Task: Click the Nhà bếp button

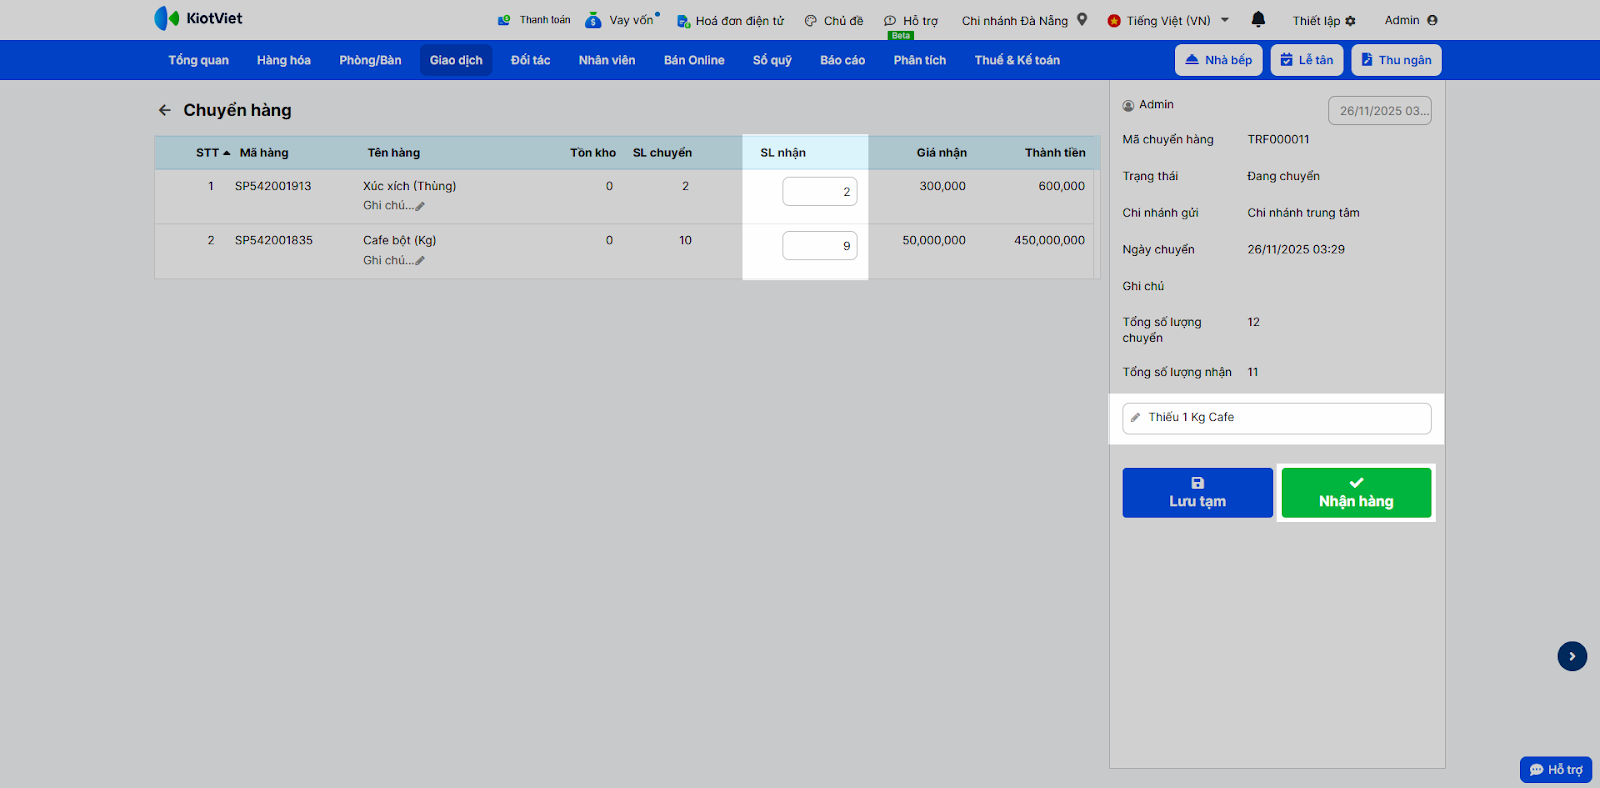Action: (x=1219, y=60)
